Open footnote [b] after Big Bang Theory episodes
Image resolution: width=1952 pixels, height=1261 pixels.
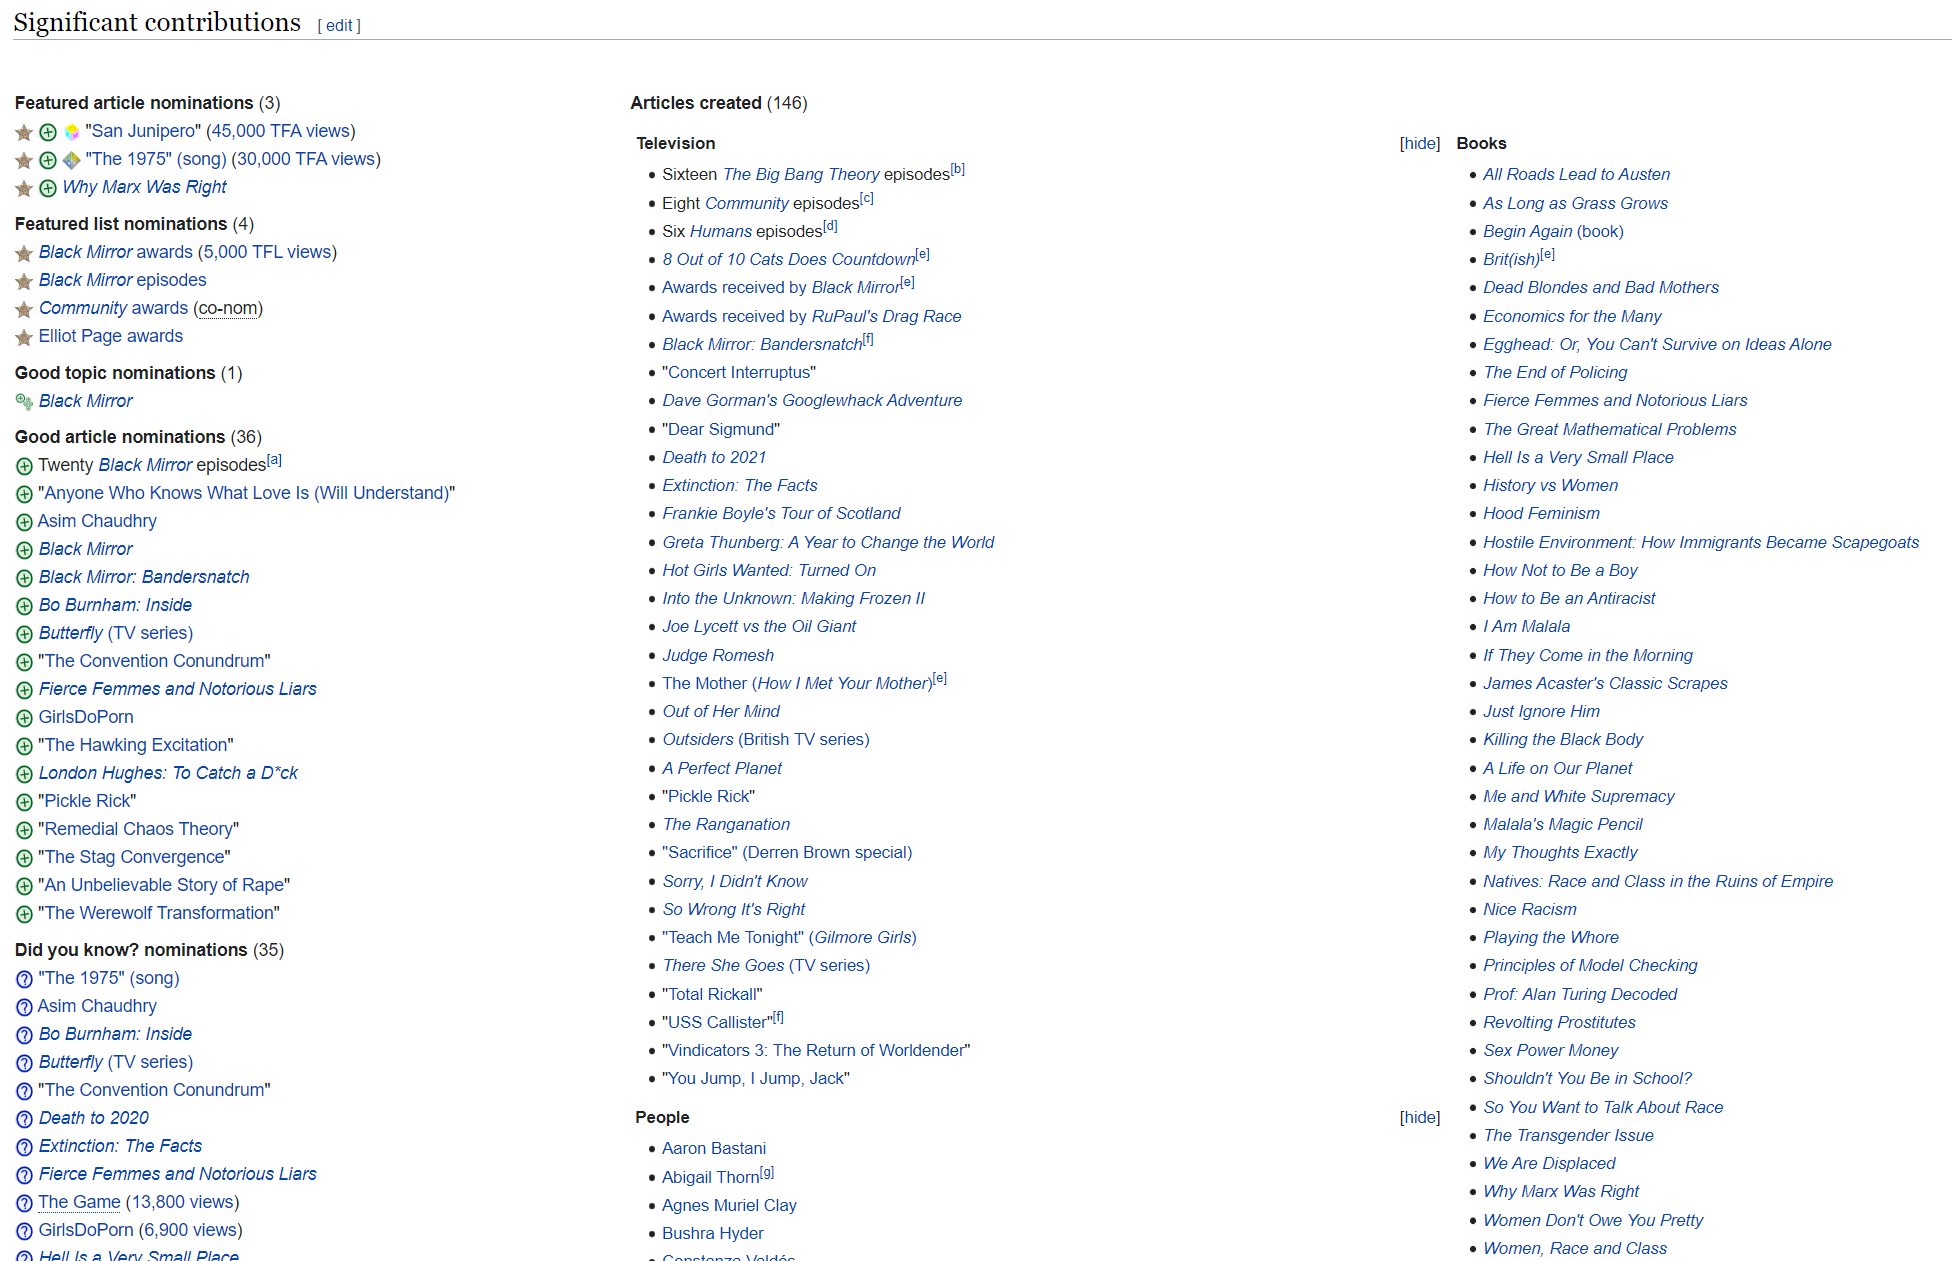tap(958, 169)
